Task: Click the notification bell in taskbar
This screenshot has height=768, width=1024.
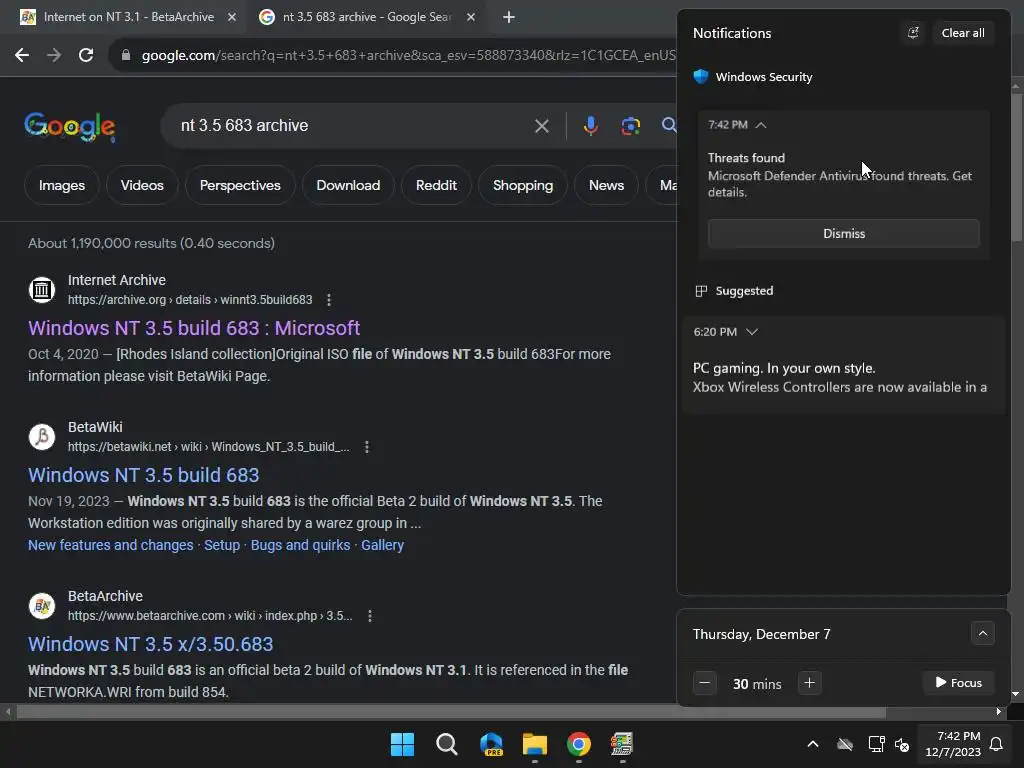Action: 996,744
